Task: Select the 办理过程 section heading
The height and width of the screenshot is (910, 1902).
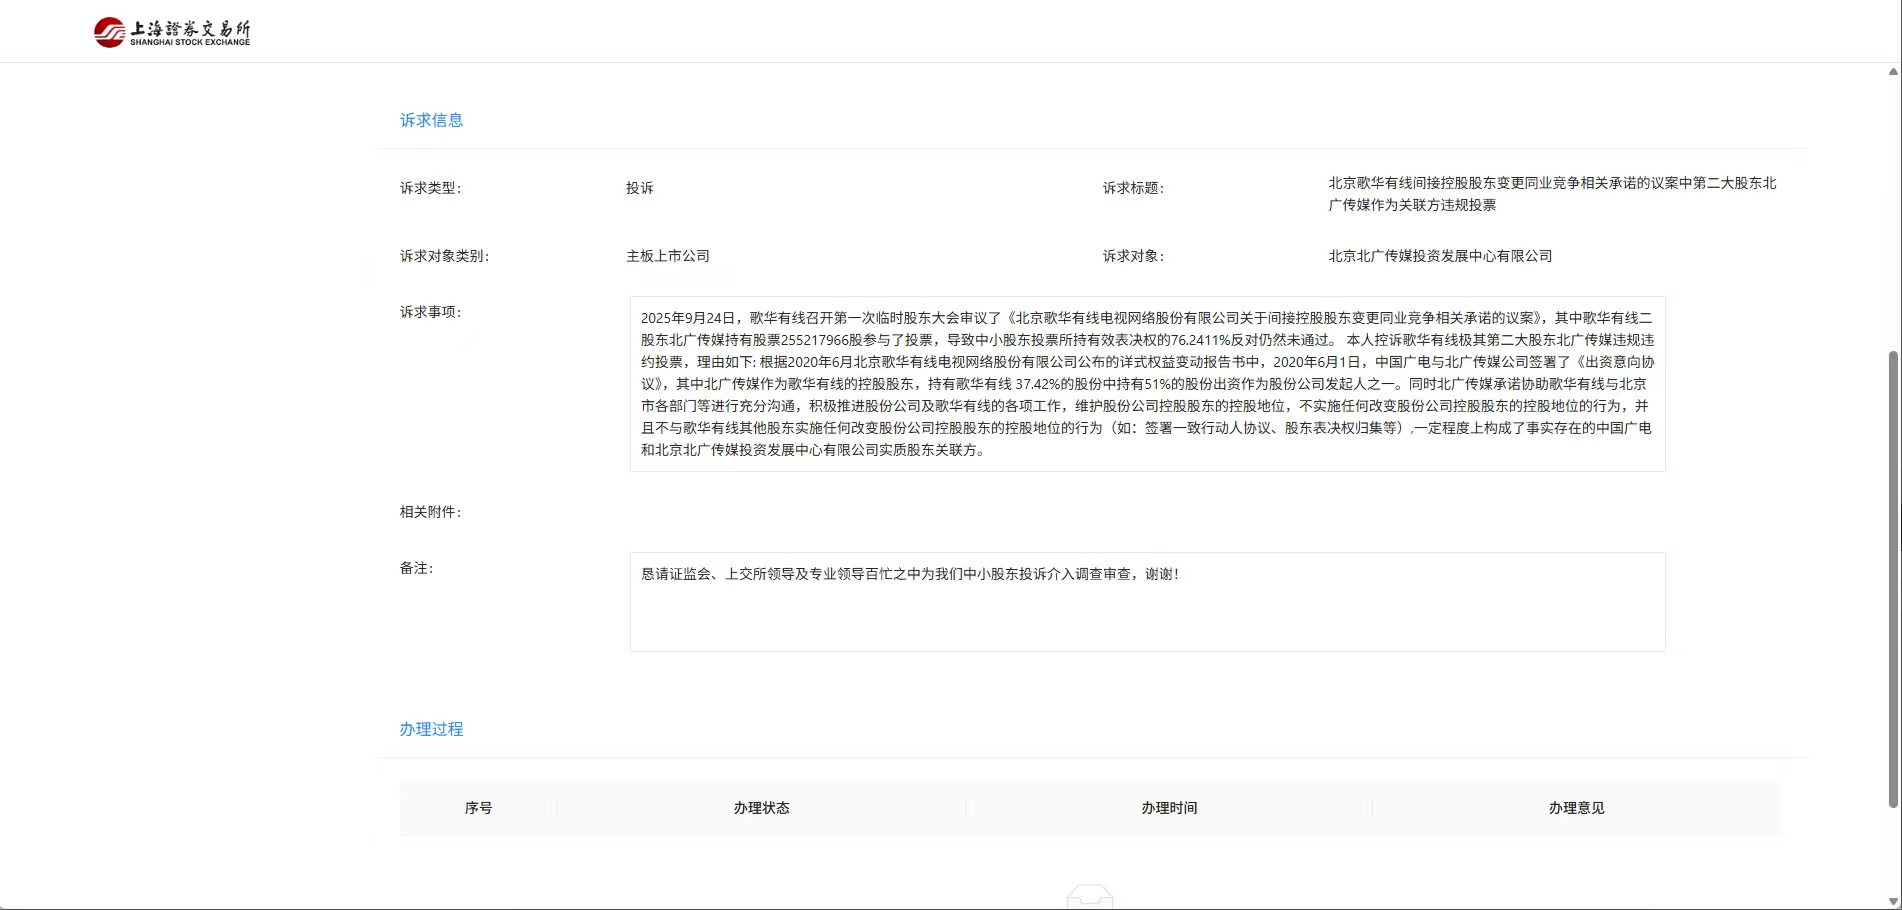Action: (431, 729)
